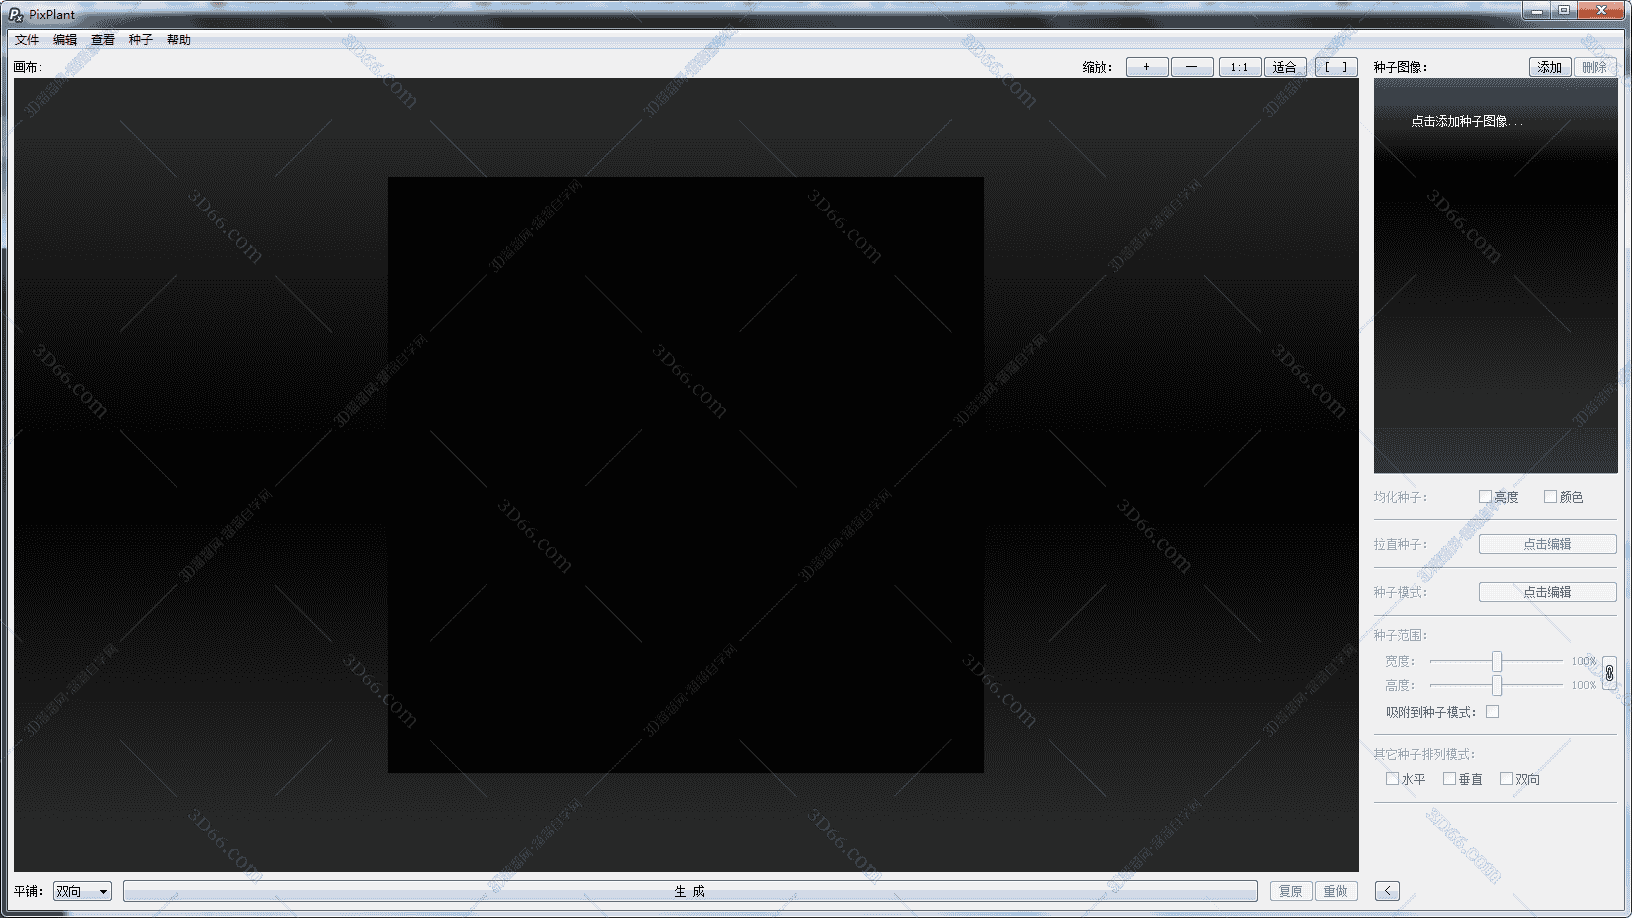Set zoom to 1:1 actual size

coord(1239,67)
